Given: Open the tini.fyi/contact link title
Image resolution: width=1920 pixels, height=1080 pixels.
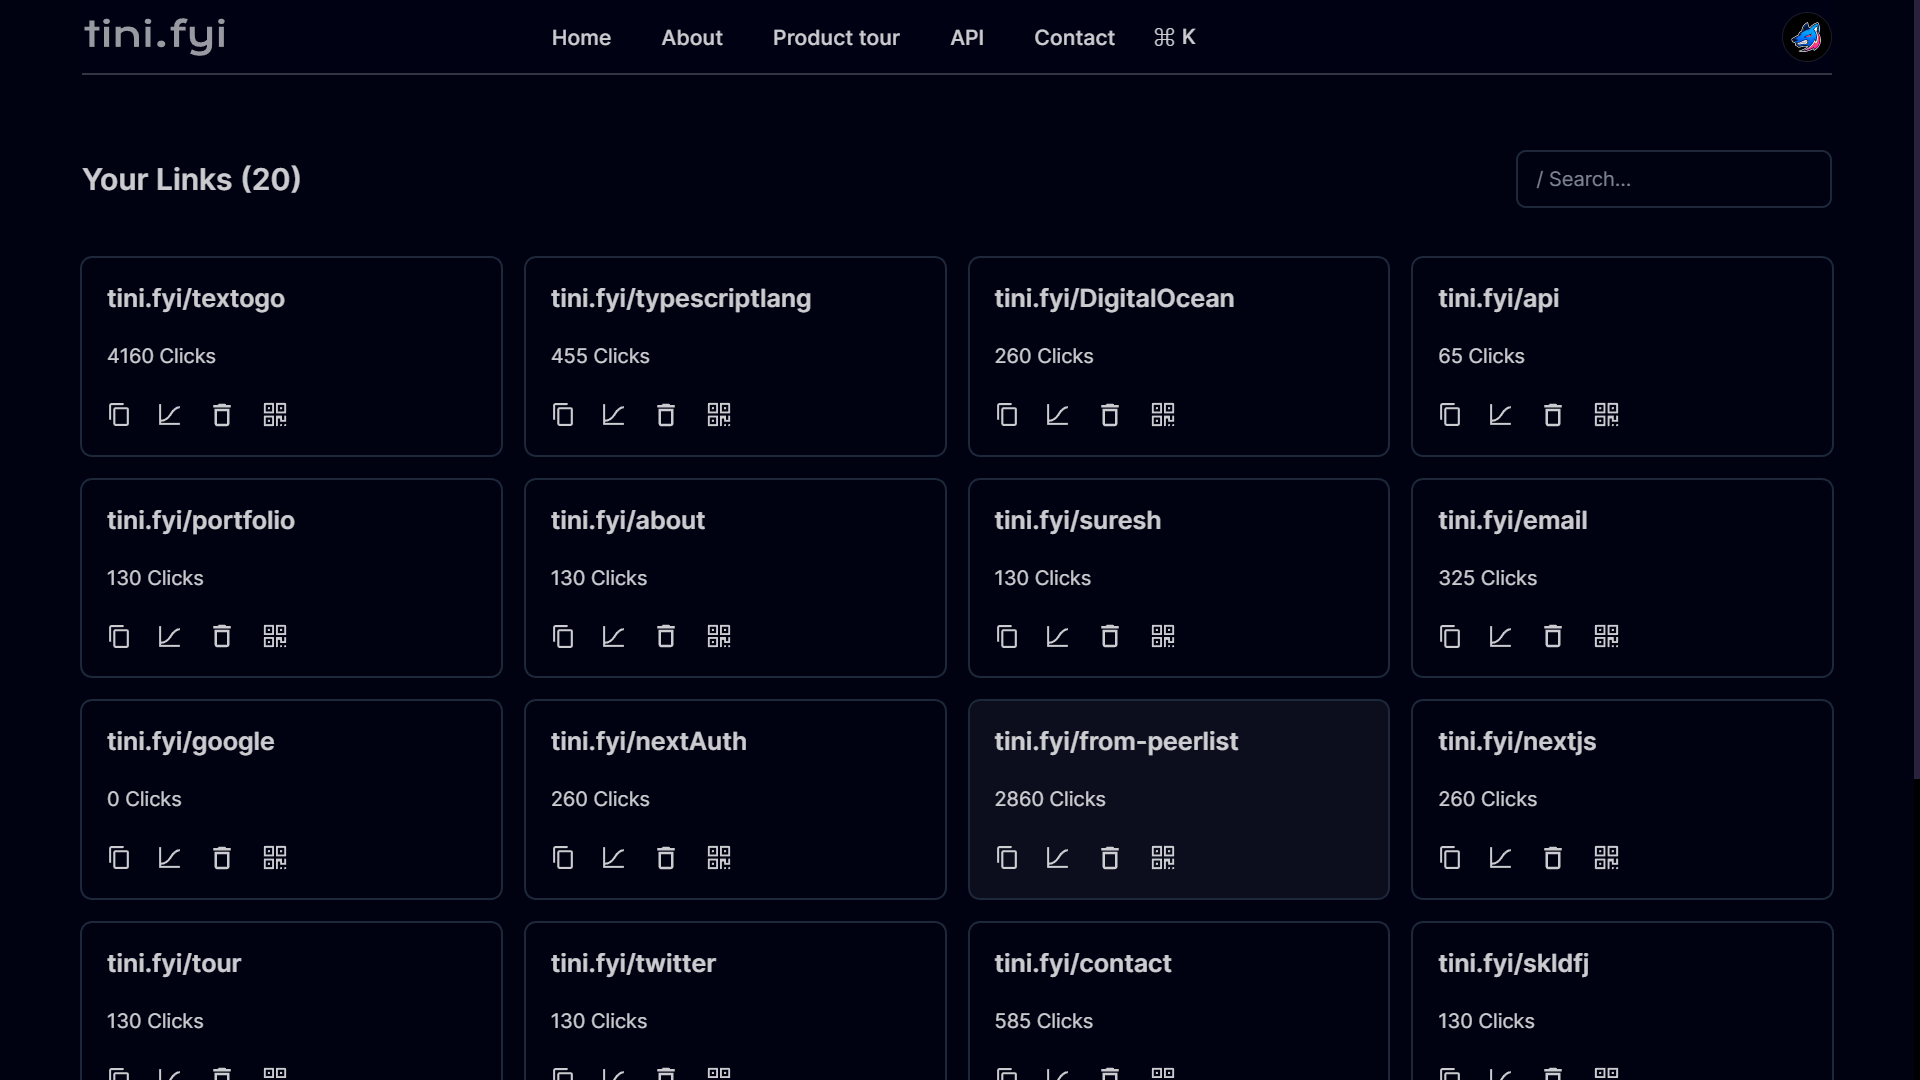Looking at the screenshot, I should pyautogui.click(x=1082, y=963).
